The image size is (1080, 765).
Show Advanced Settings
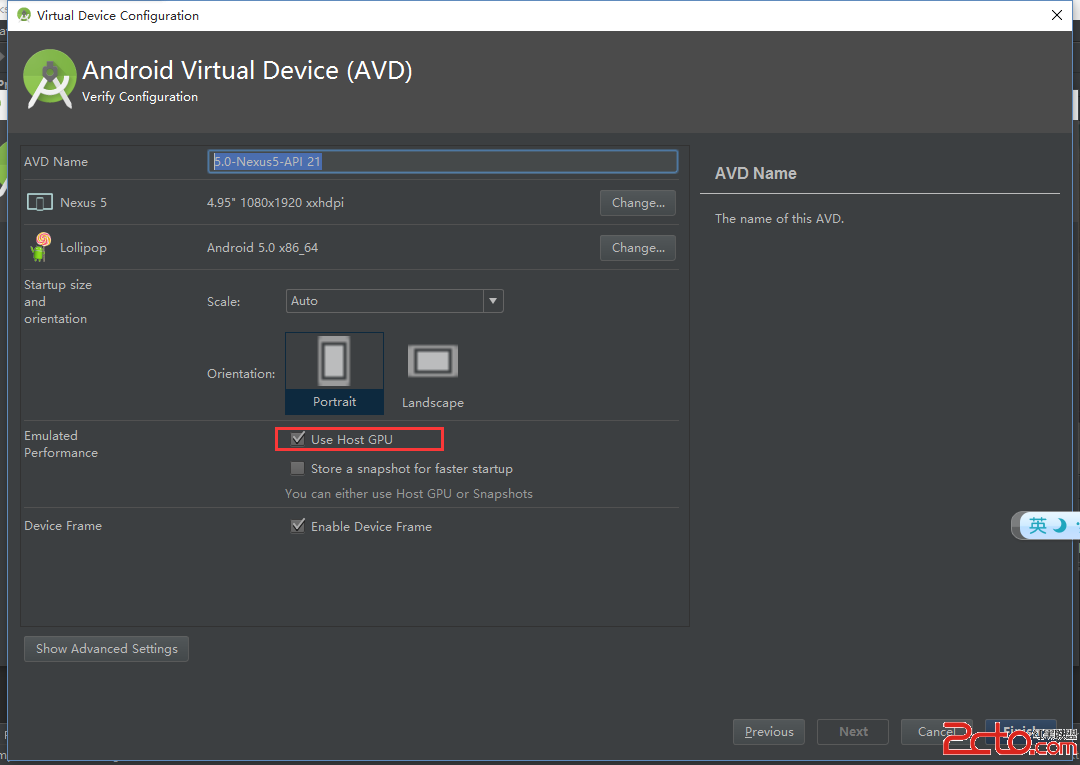(x=106, y=649)
